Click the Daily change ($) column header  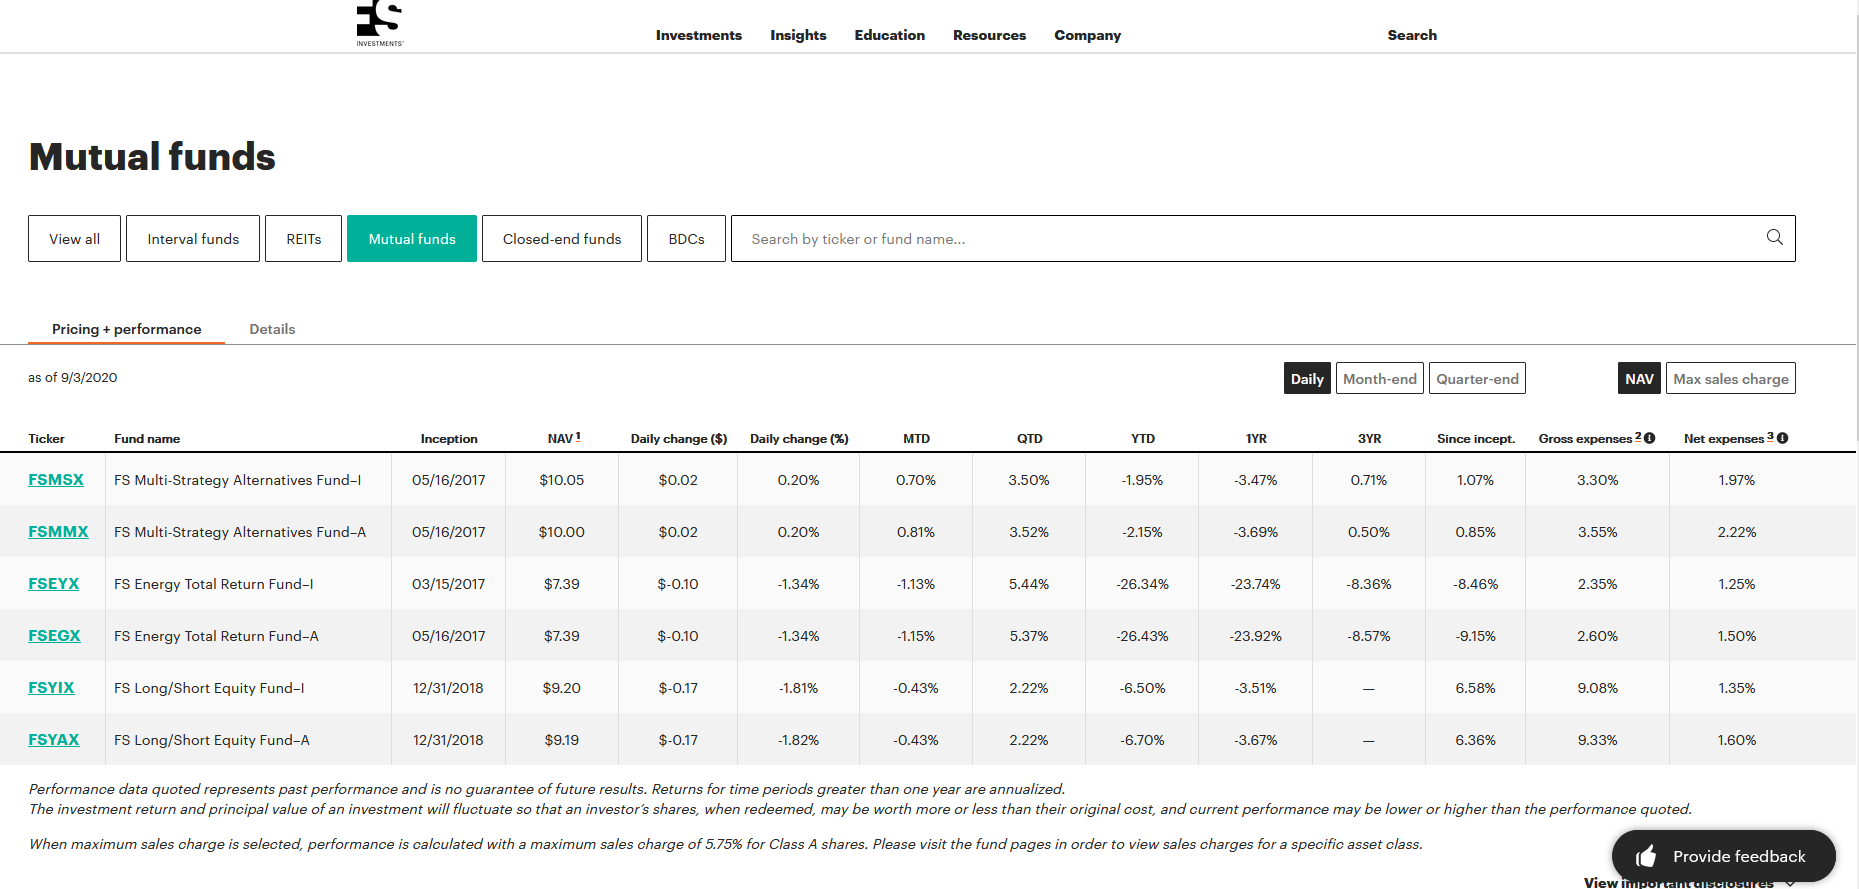click(679, 439)
